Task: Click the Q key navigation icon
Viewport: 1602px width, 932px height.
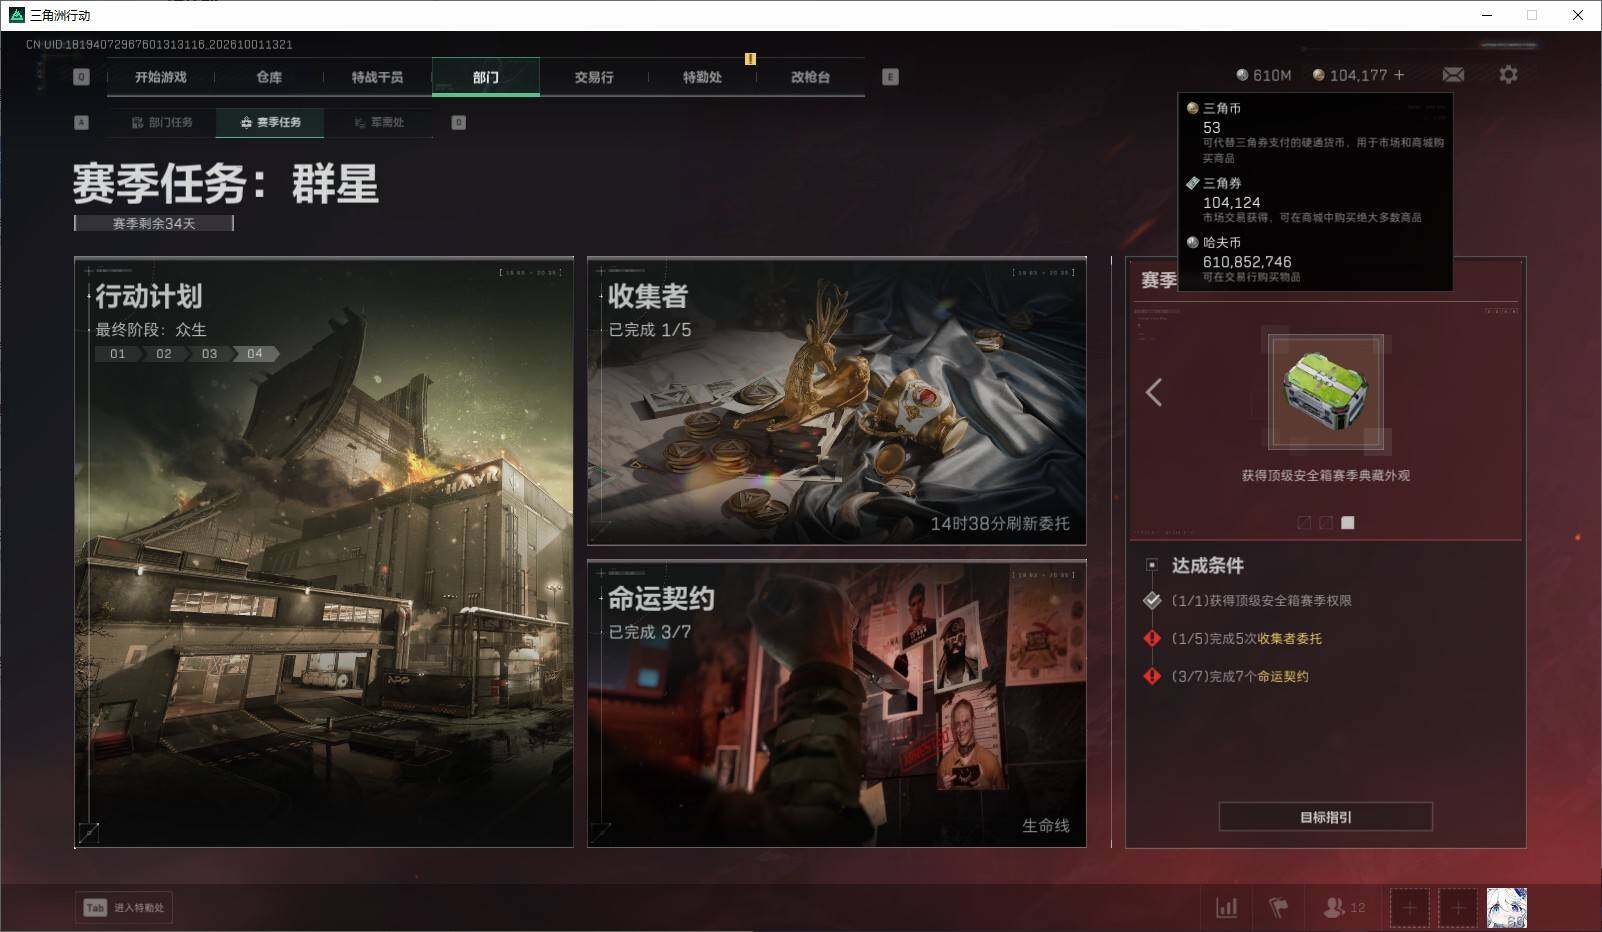Action: point(82,77)
